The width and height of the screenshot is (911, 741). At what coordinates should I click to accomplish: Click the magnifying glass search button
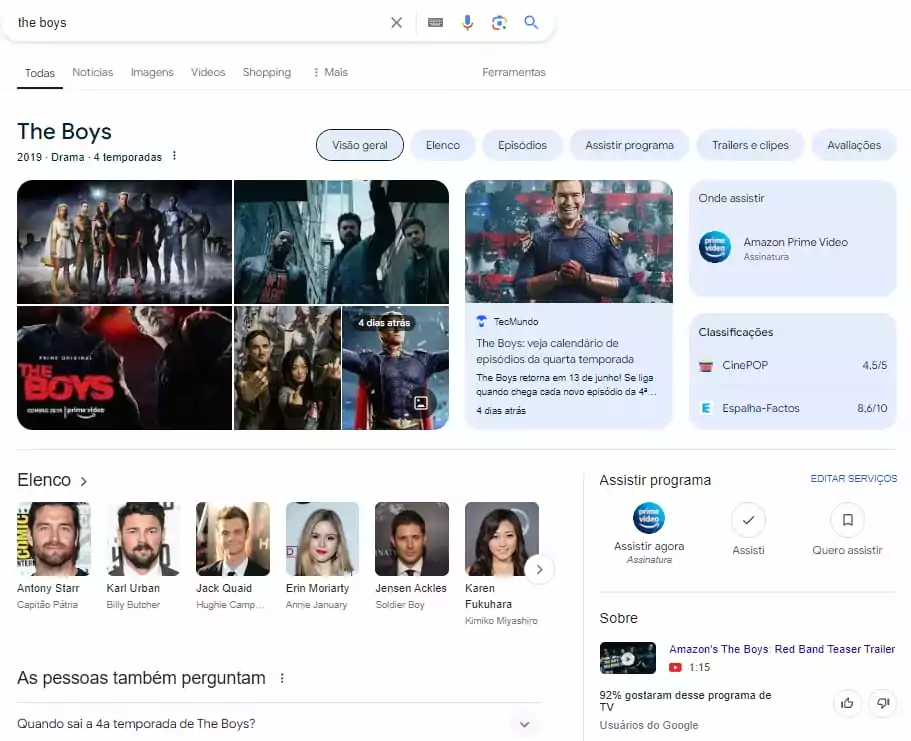point(531,22)
